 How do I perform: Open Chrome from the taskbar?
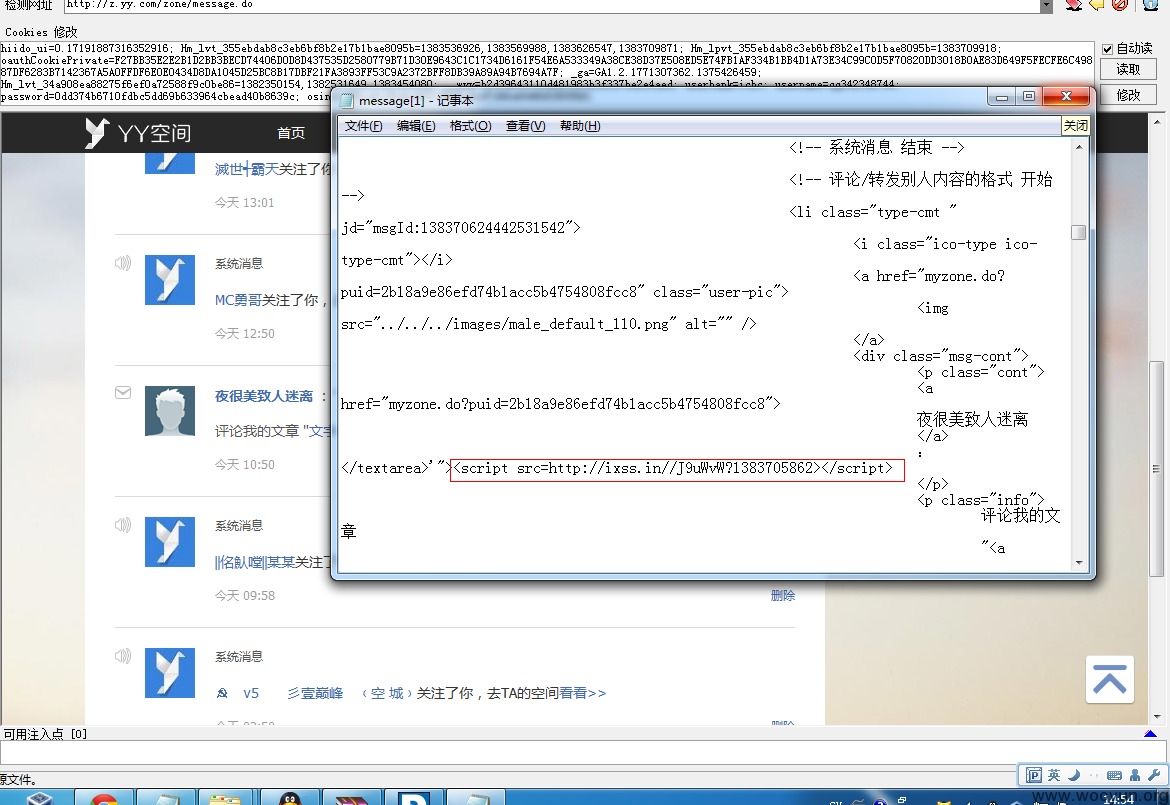(x=104, y=798)
